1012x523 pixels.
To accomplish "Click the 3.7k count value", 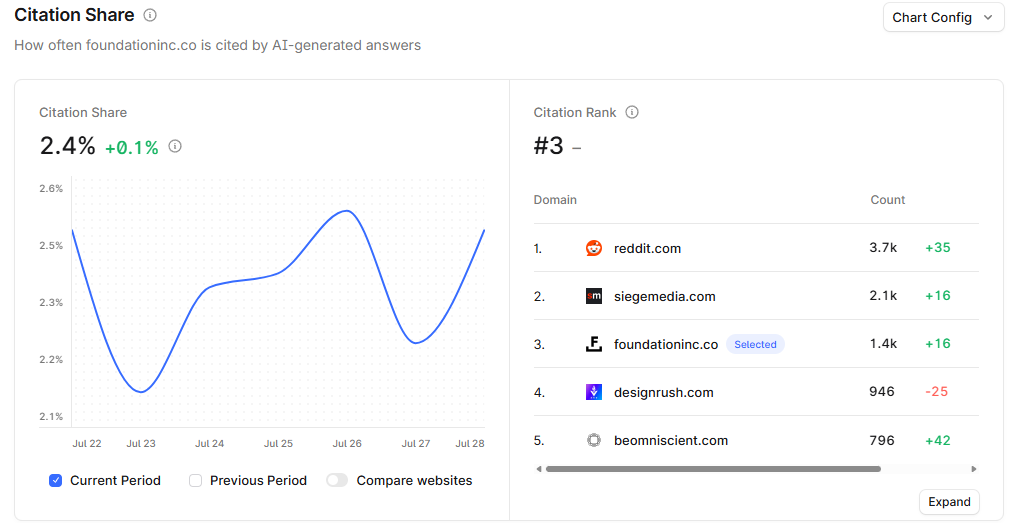I will click(x=883, y=247).
